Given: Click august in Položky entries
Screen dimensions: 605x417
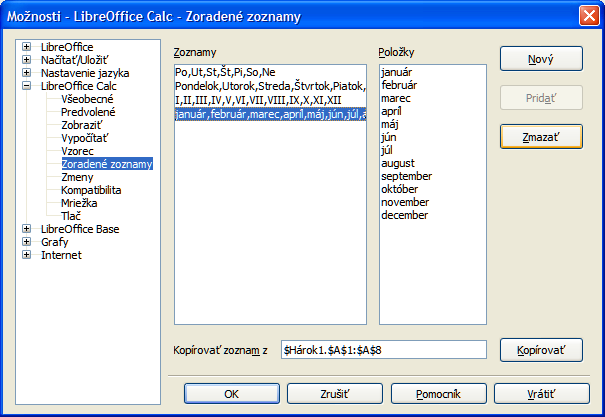Looking at the screenshot, I should pos(398,163).
